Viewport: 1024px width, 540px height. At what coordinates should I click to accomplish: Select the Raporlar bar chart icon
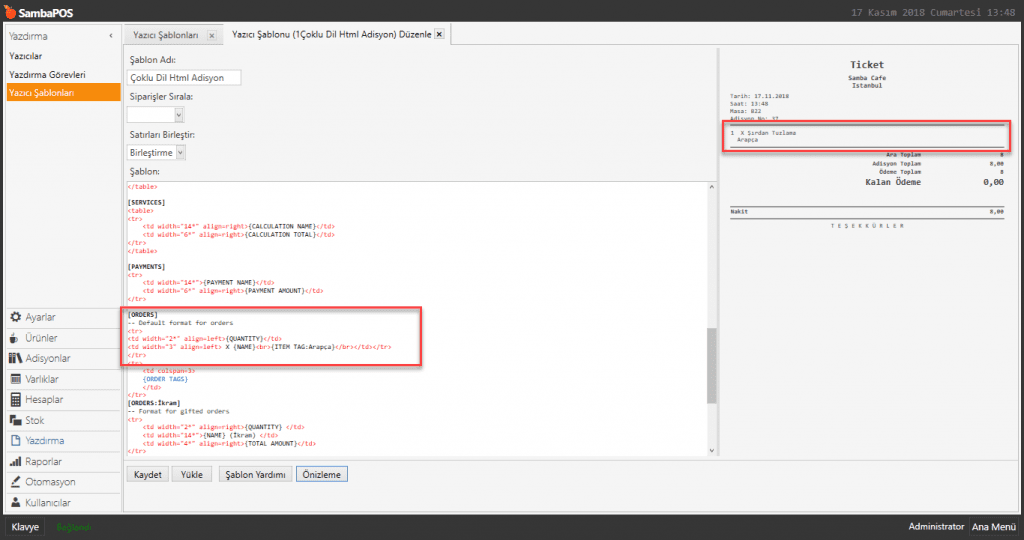point(15,462)
